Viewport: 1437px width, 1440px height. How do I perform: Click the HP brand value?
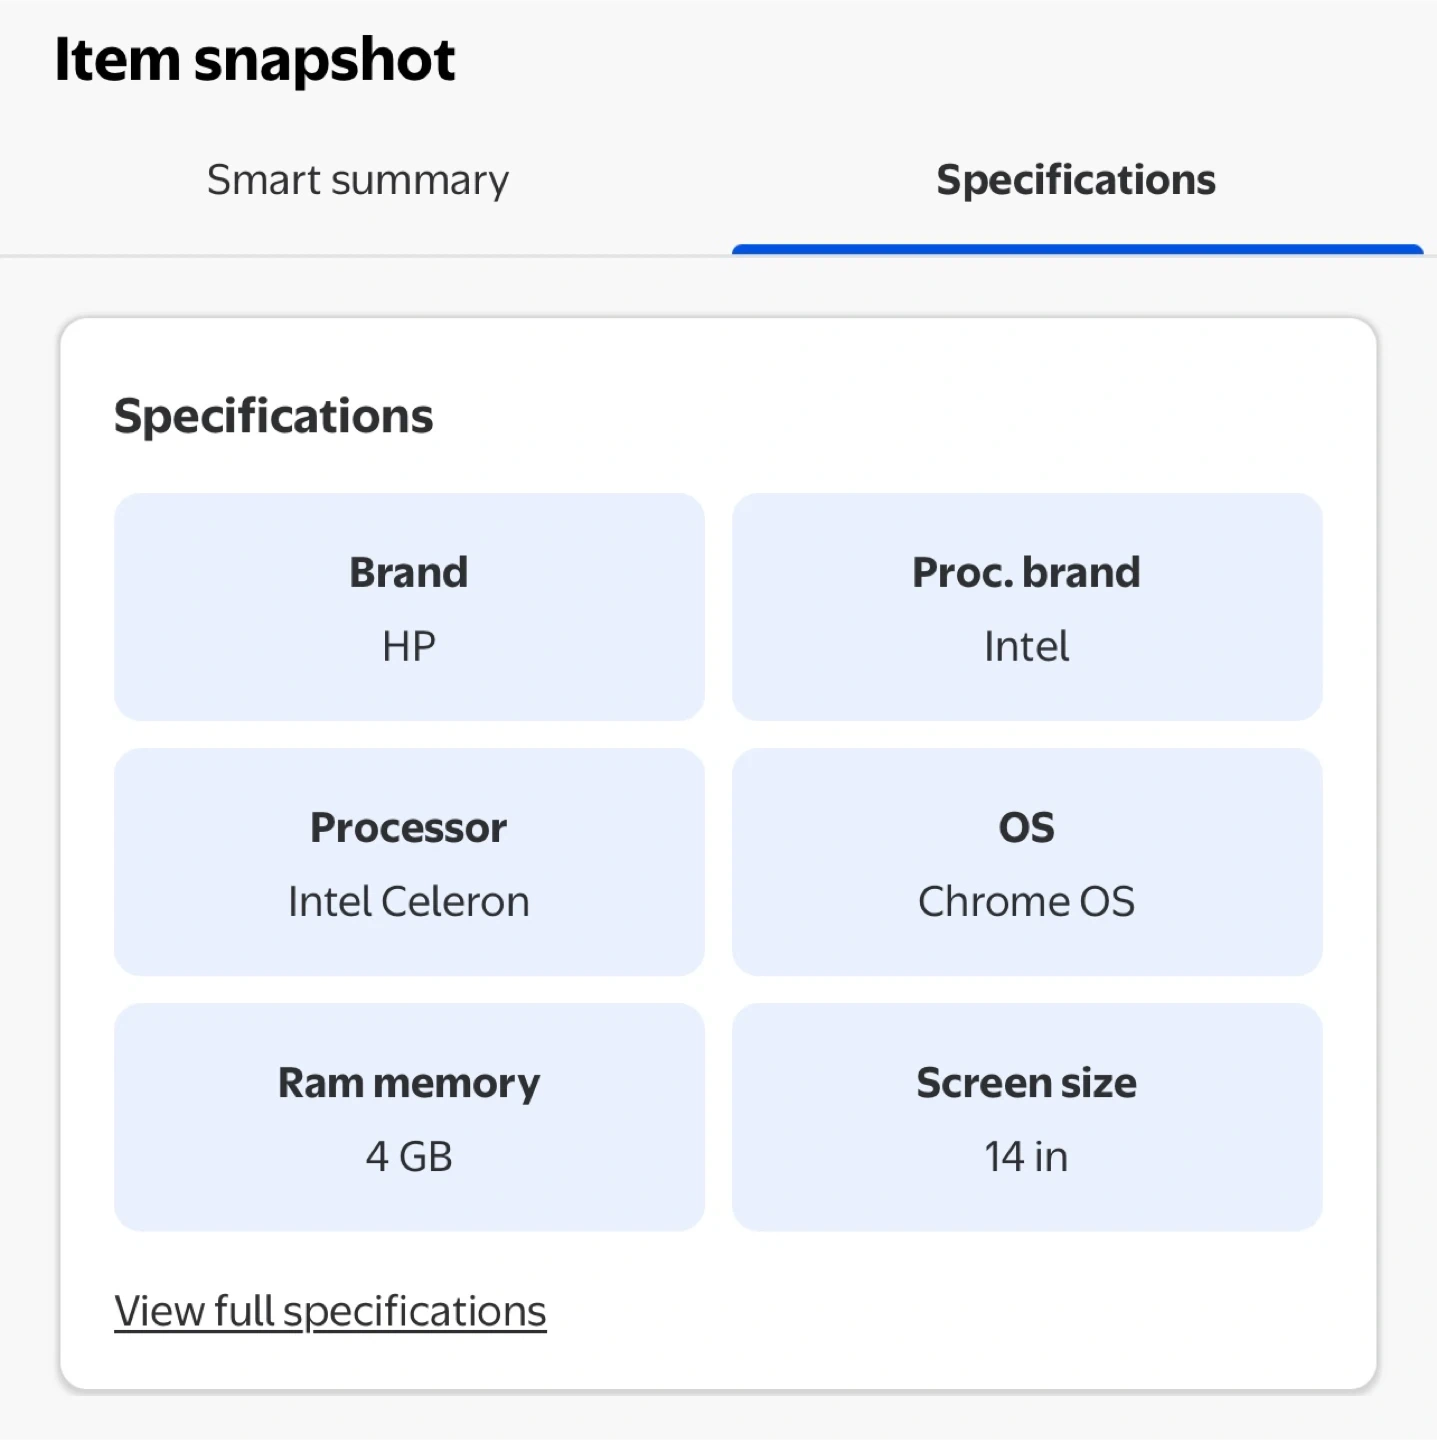[x=408, y=647]
